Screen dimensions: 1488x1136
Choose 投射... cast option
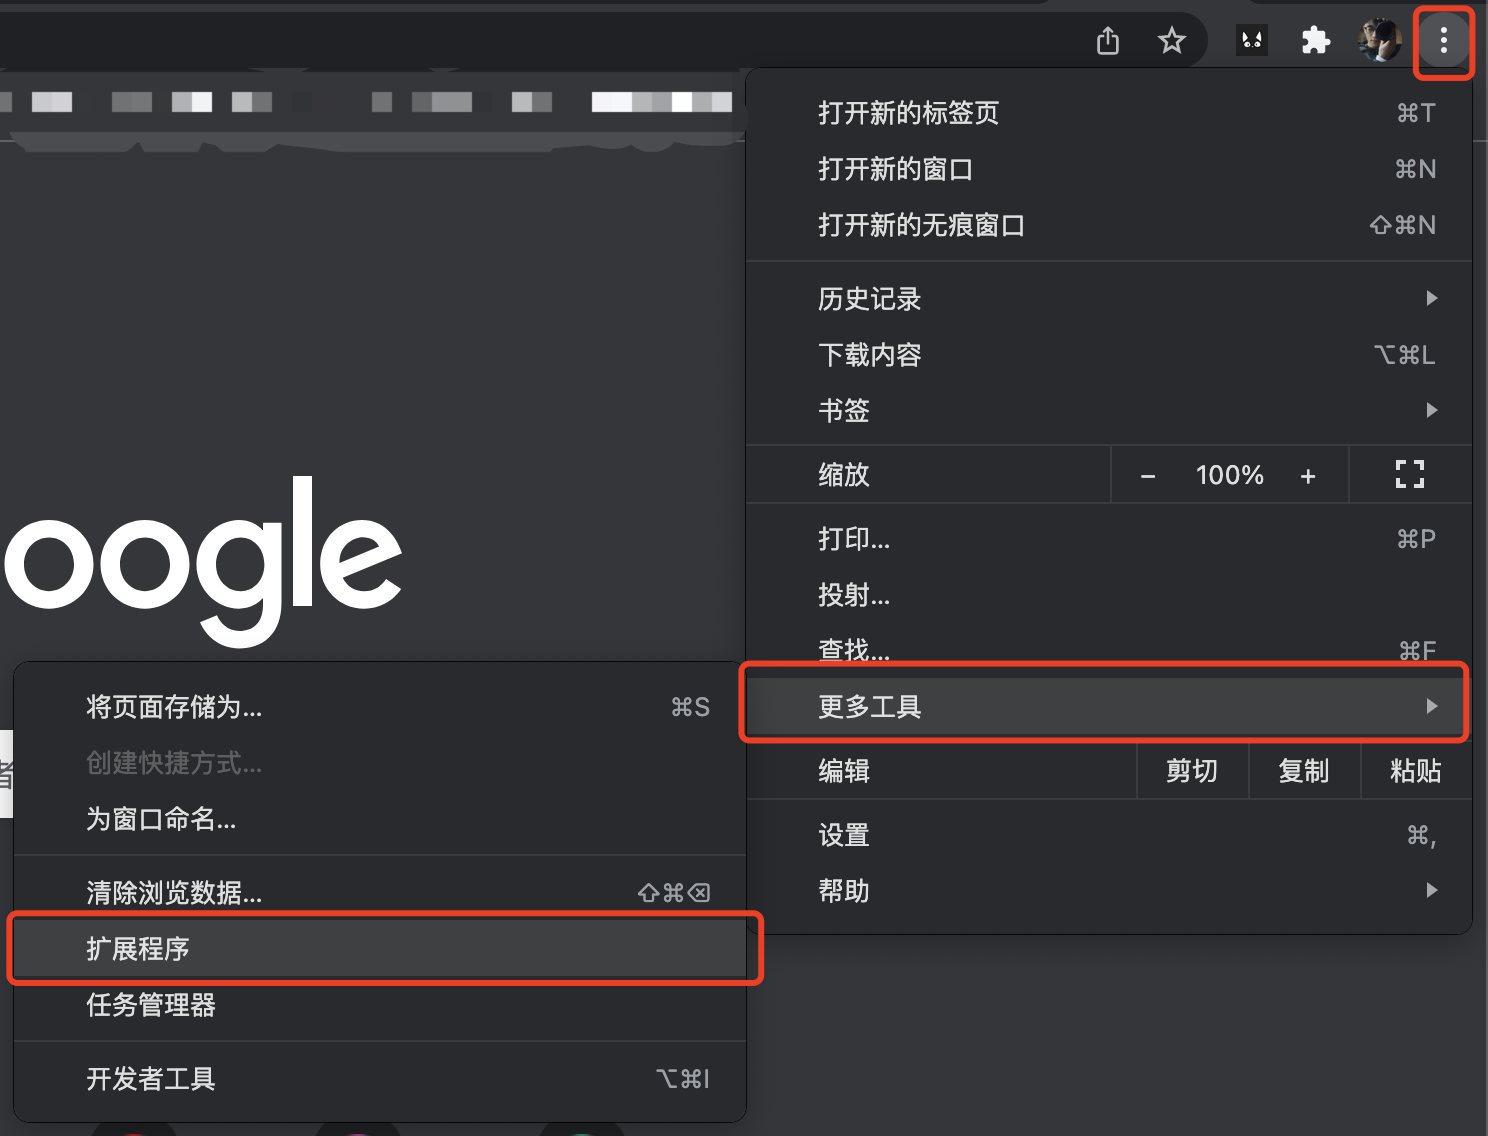pyautogui.click(x=1109, y=595)
